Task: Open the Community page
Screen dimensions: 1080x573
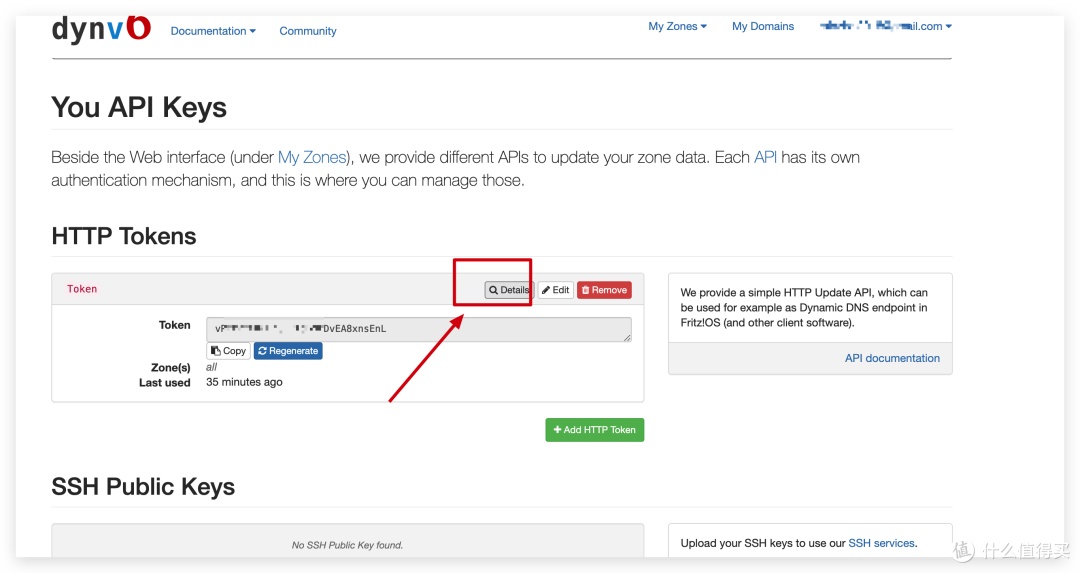Action: [308, 31]
